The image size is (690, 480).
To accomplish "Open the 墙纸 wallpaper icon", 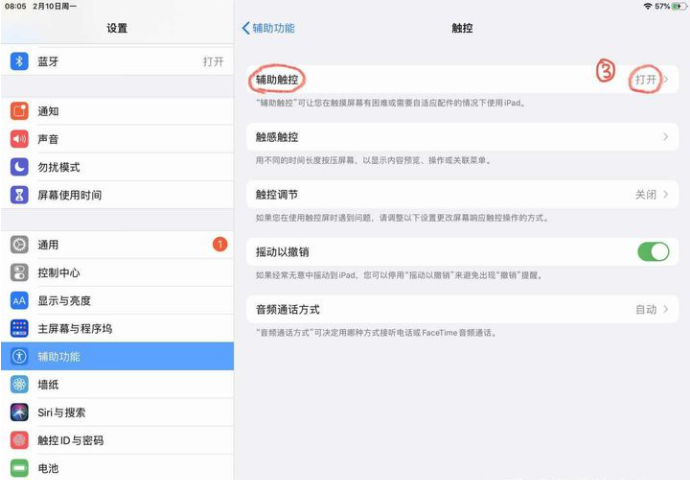I will coord(19,385).
